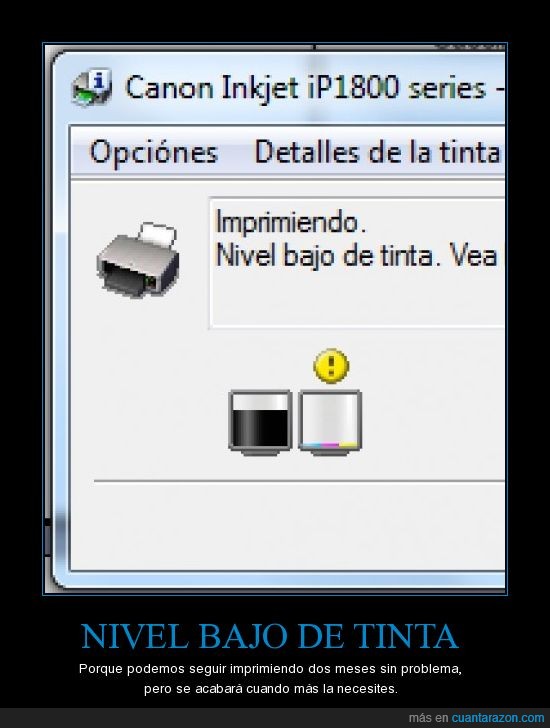
Task: Click the yellow exclamation warning icon
Action: pyautogui.click(x=331, y=365)
